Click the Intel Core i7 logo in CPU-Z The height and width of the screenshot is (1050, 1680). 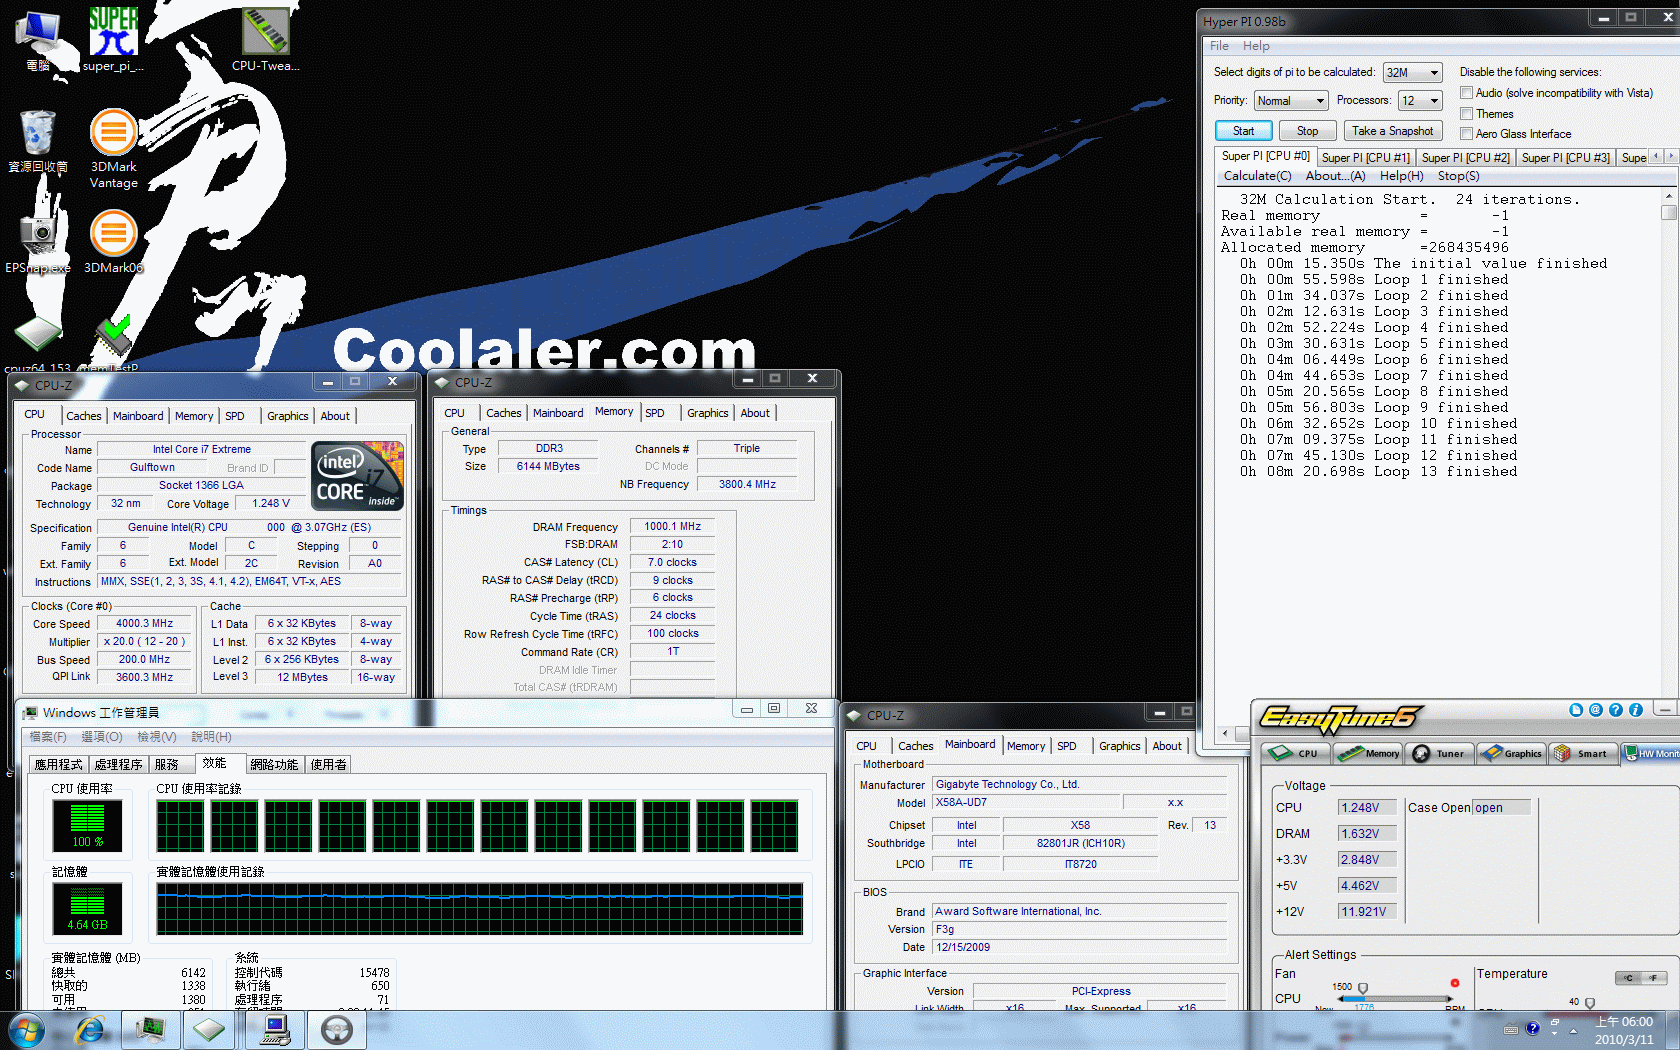pos(358,476)
